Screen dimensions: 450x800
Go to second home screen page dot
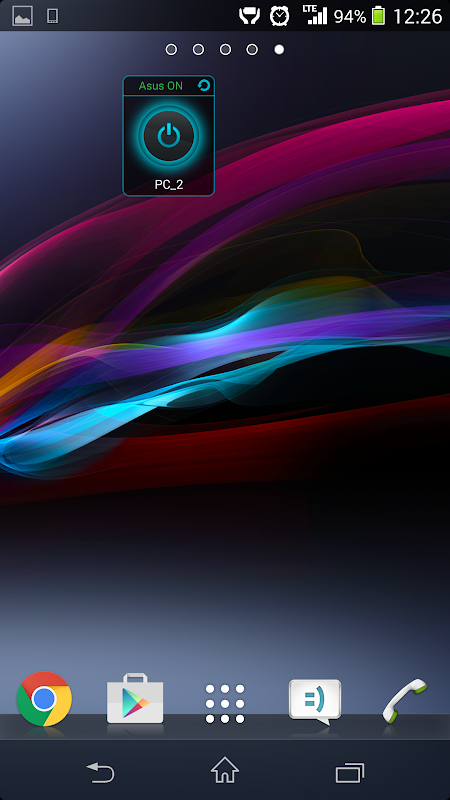(x=198, y=49)
